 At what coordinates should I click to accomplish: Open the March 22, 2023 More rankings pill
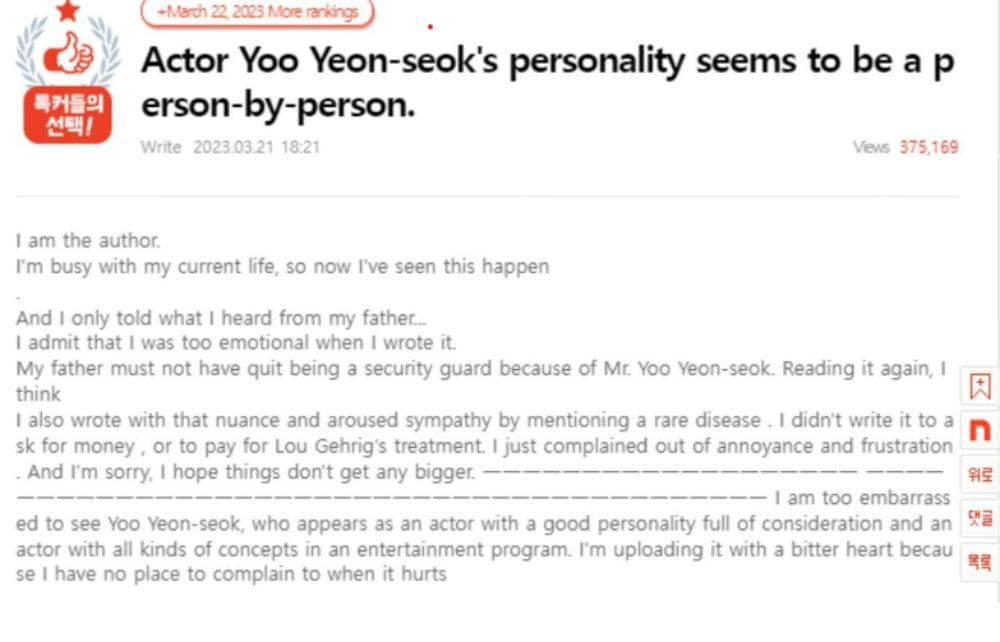(257, 13)
